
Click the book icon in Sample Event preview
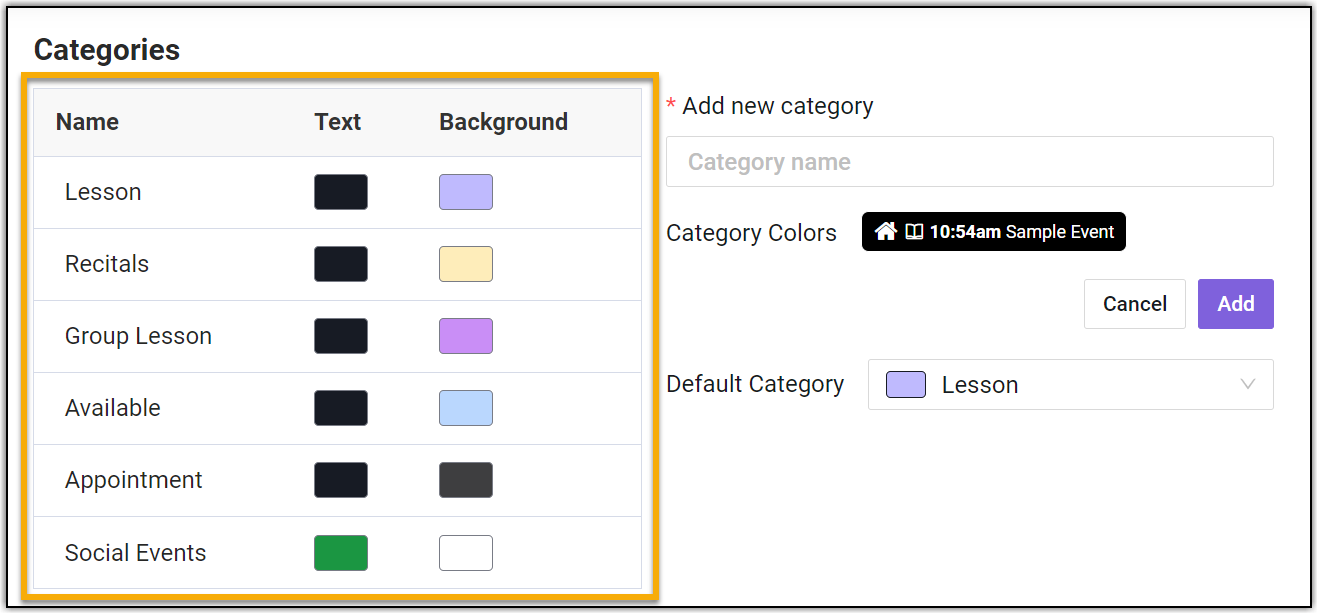(914, 232)
